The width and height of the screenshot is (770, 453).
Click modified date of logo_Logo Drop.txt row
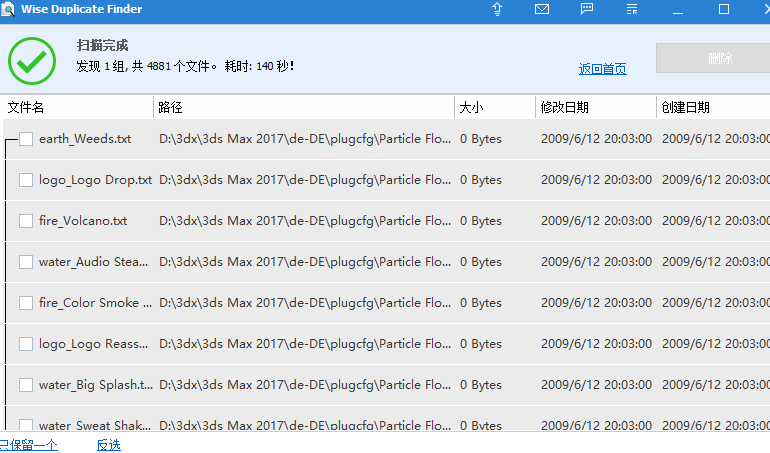(x=596, y=180)
